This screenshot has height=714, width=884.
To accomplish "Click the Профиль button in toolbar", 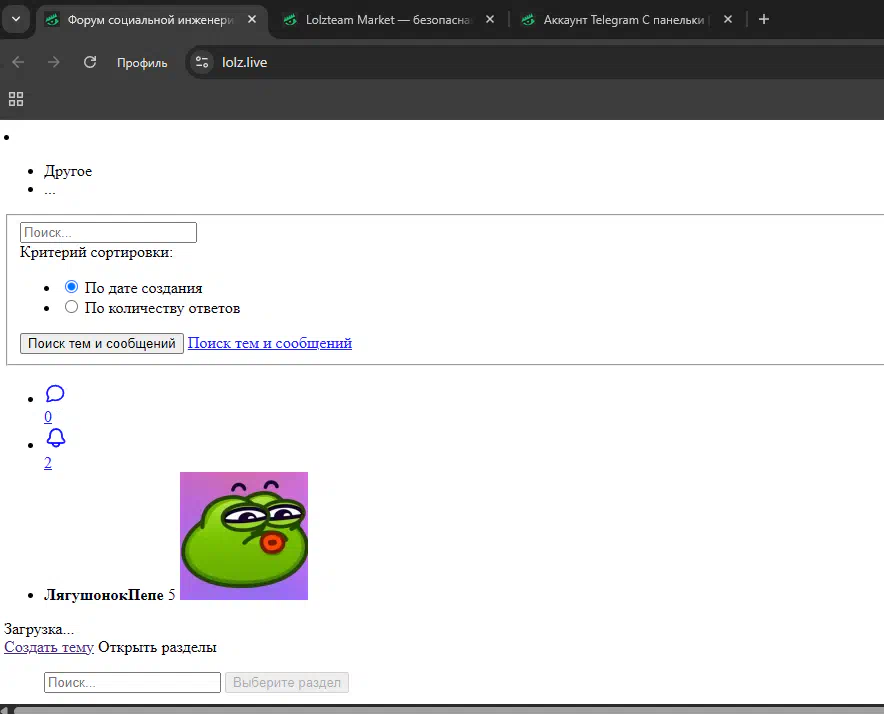I will pos(142,63).
